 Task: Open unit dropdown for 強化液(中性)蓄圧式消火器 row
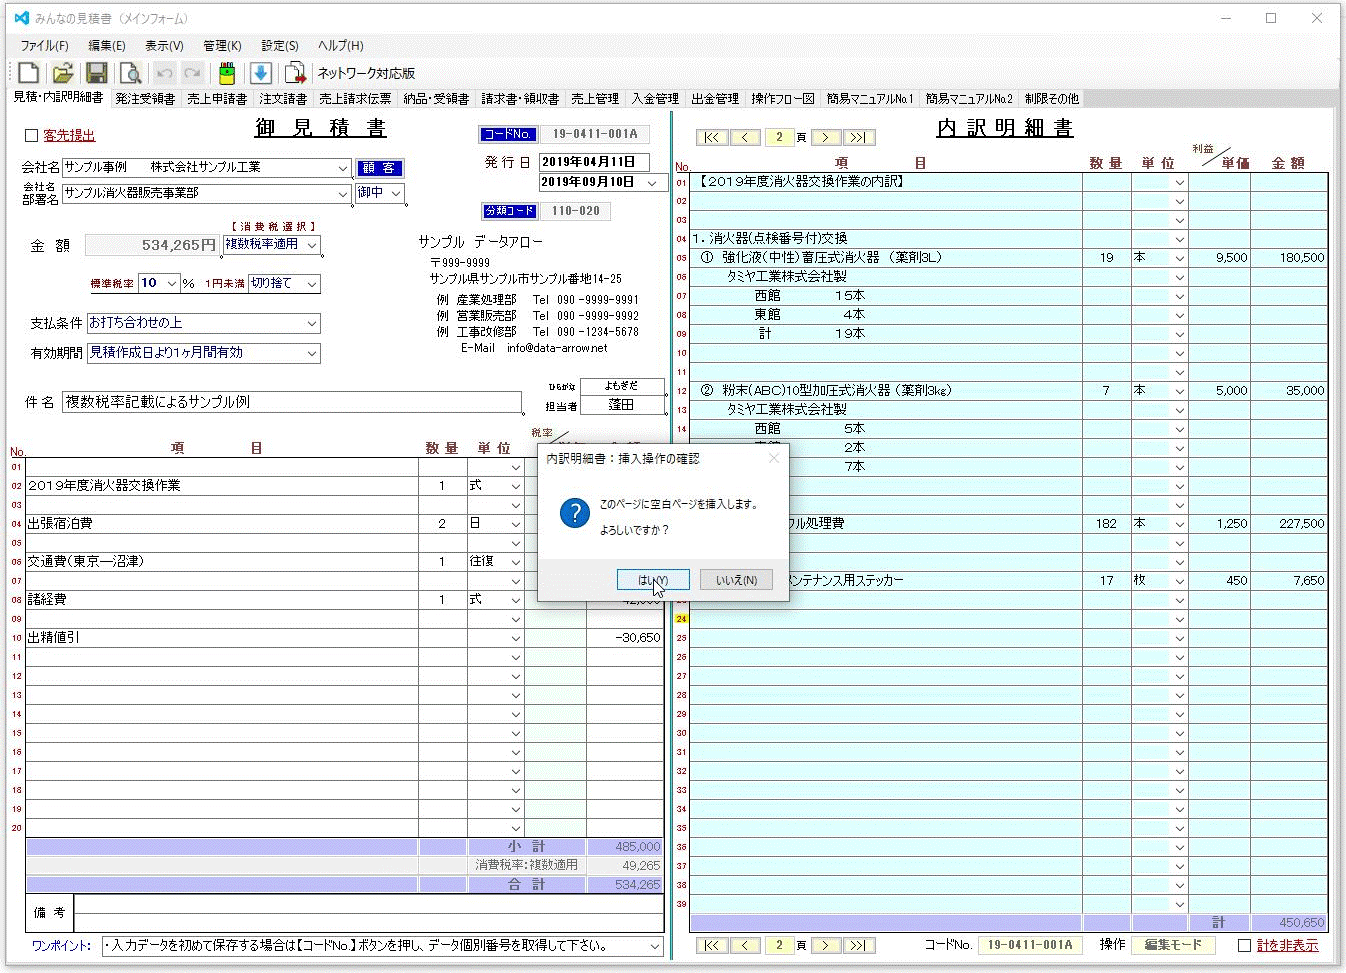pos(1180,258)
